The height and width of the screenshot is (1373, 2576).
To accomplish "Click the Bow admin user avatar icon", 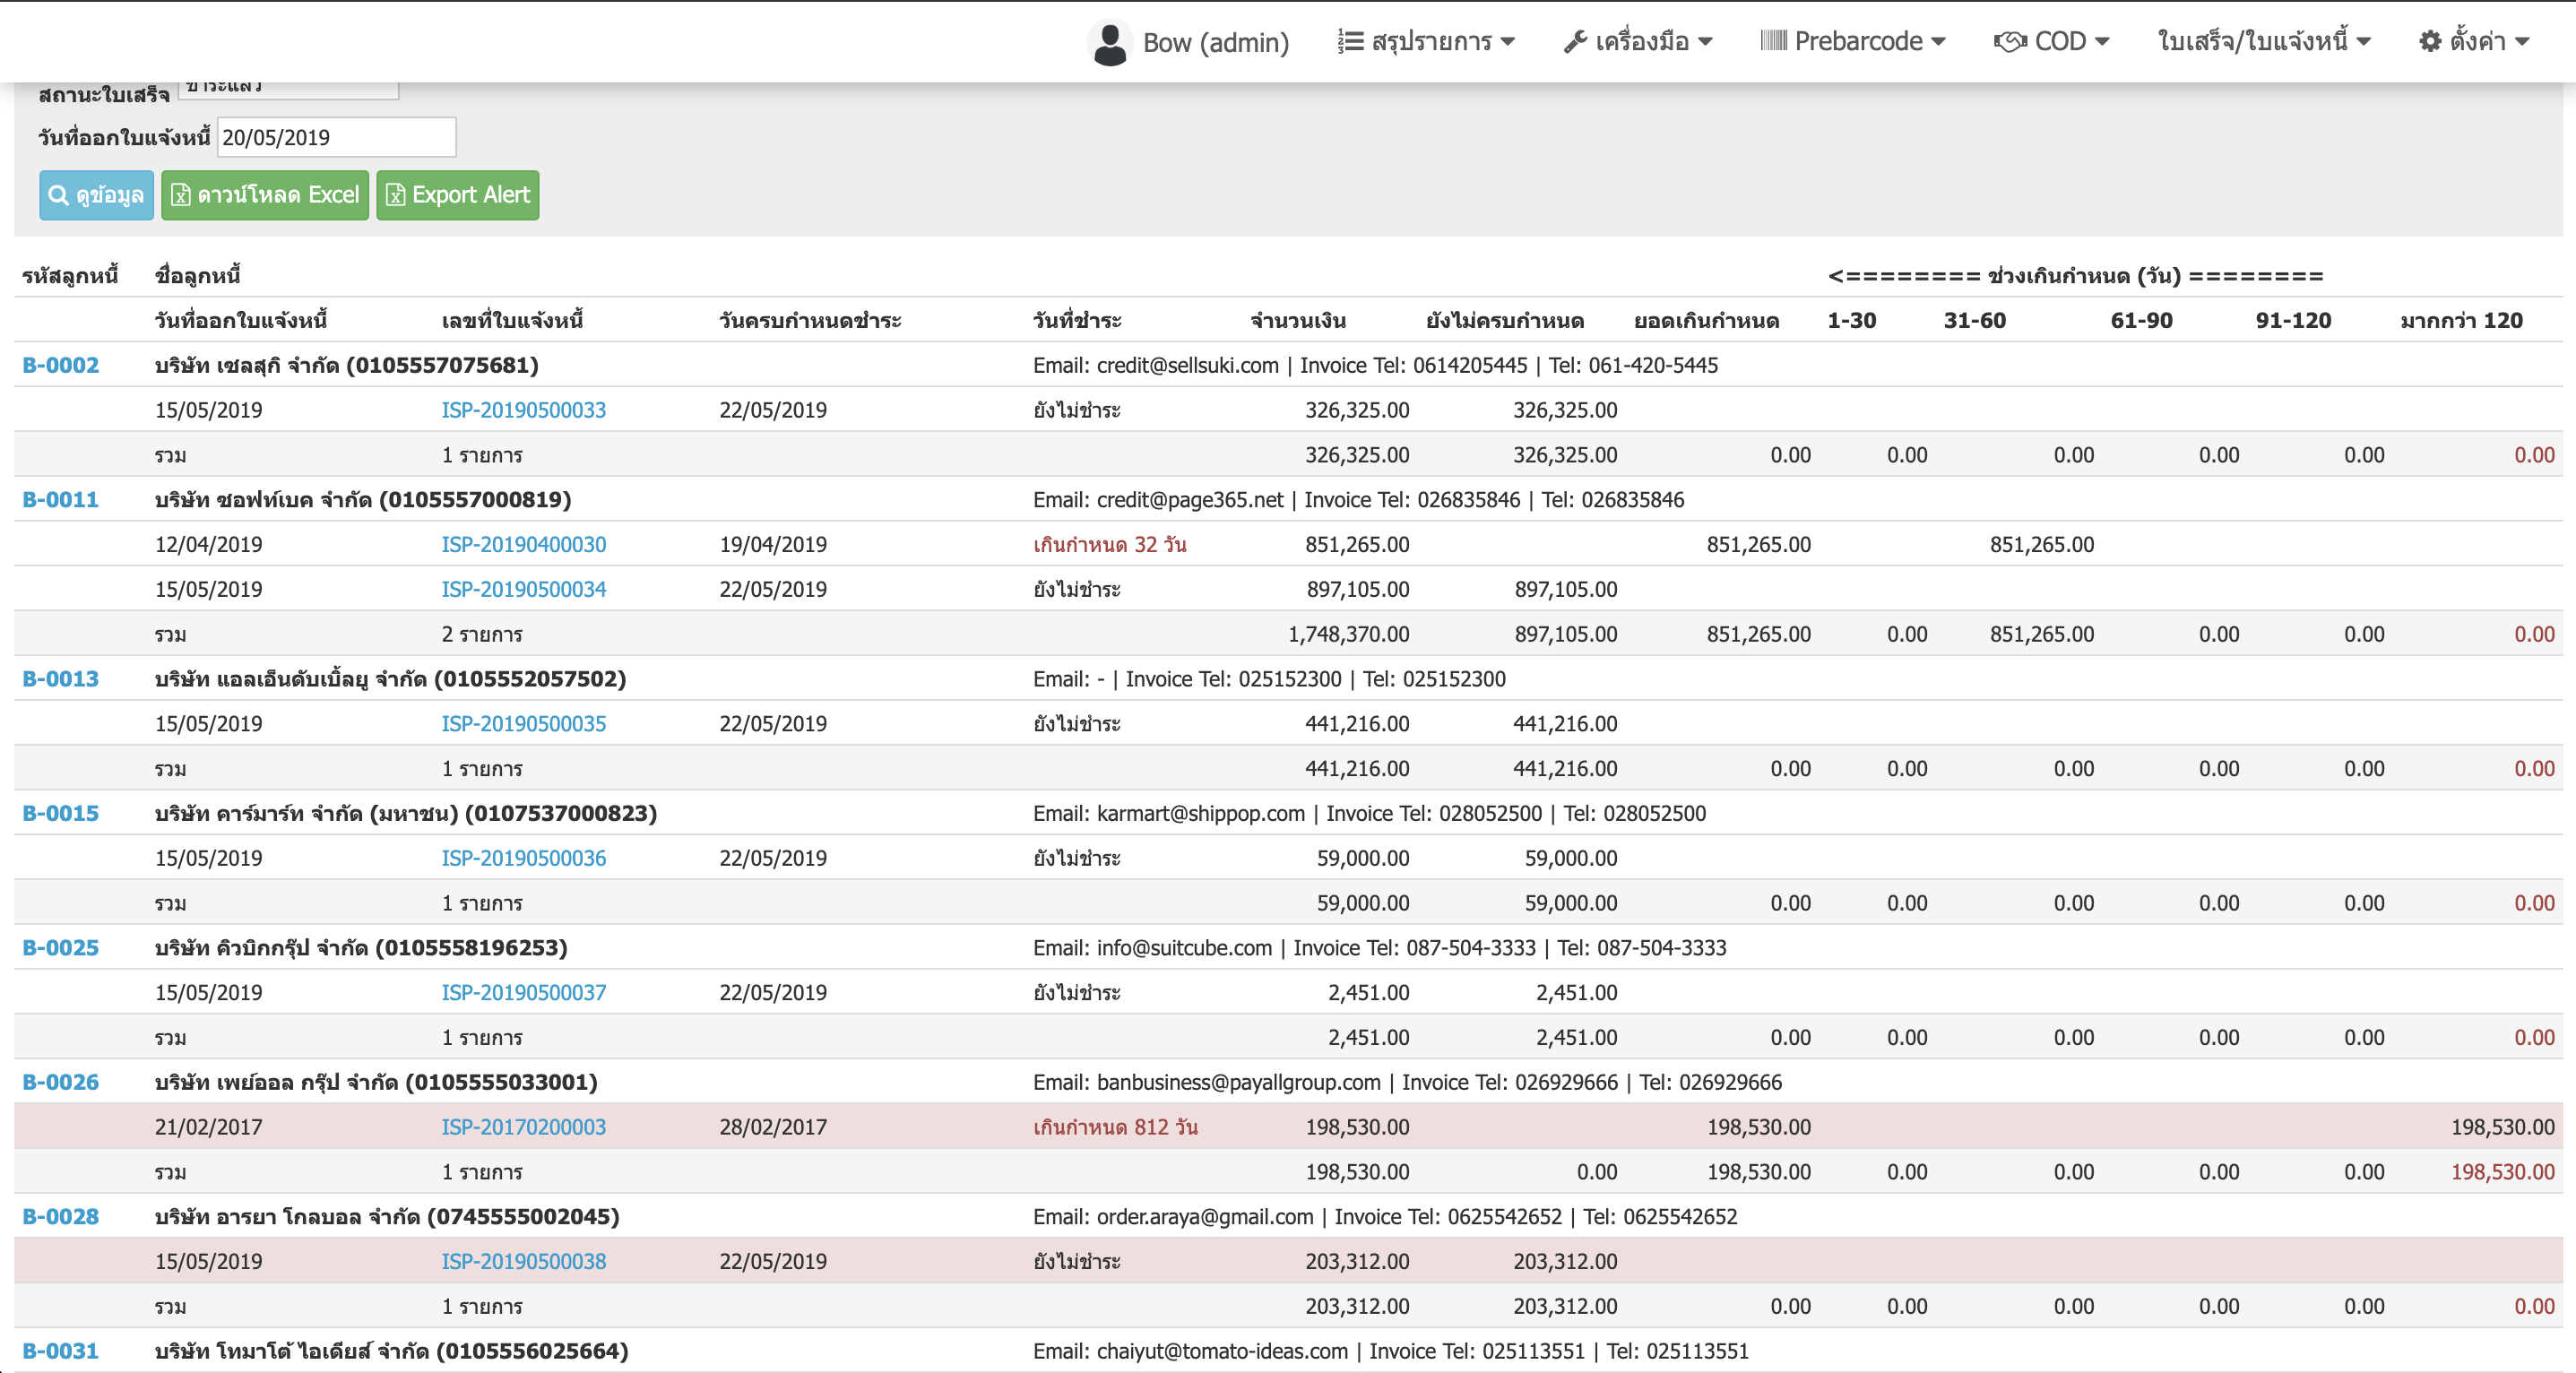I will click(1109, 43).
